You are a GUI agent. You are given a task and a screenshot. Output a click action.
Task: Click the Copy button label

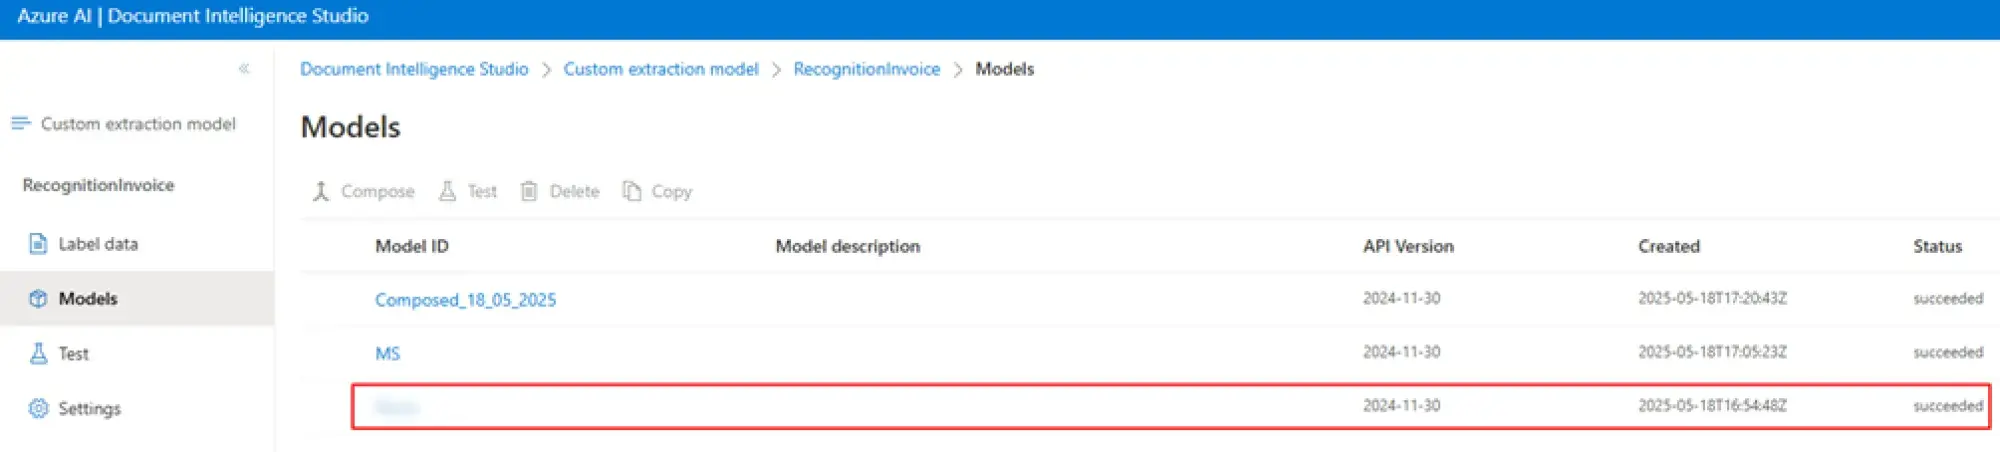[x=671, y=191]
